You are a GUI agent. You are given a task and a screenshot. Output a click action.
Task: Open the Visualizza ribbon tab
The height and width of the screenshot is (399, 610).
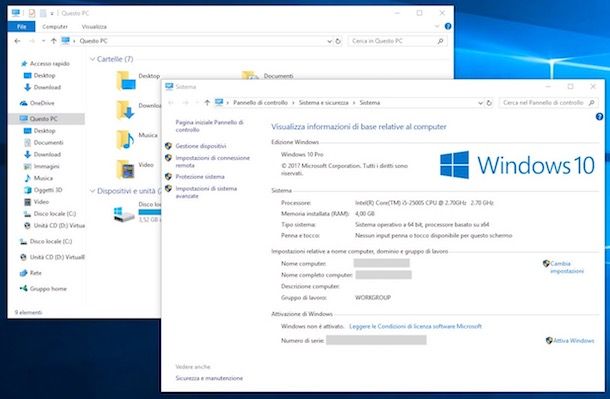point(94,26)
